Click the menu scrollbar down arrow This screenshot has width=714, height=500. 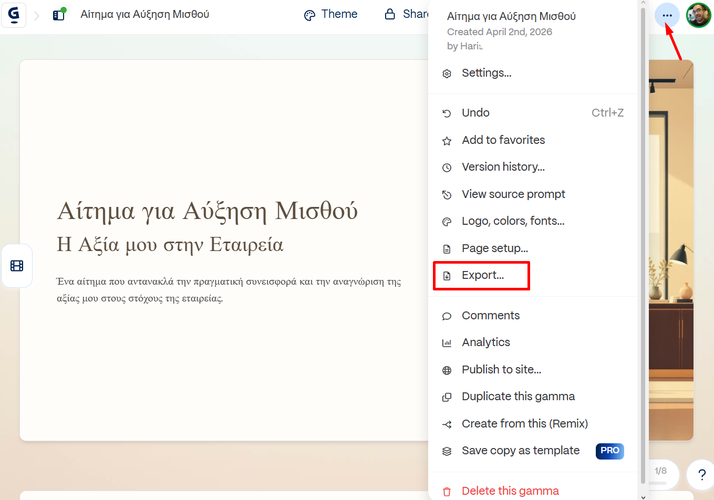(643, 497)
